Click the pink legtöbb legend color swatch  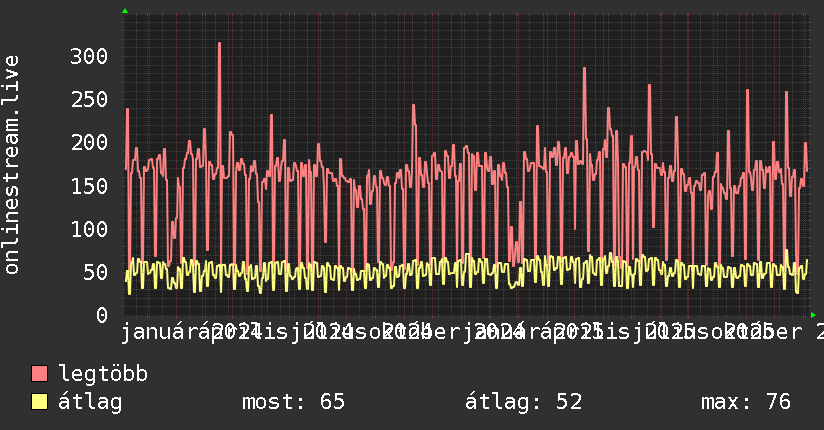[39, 374]
